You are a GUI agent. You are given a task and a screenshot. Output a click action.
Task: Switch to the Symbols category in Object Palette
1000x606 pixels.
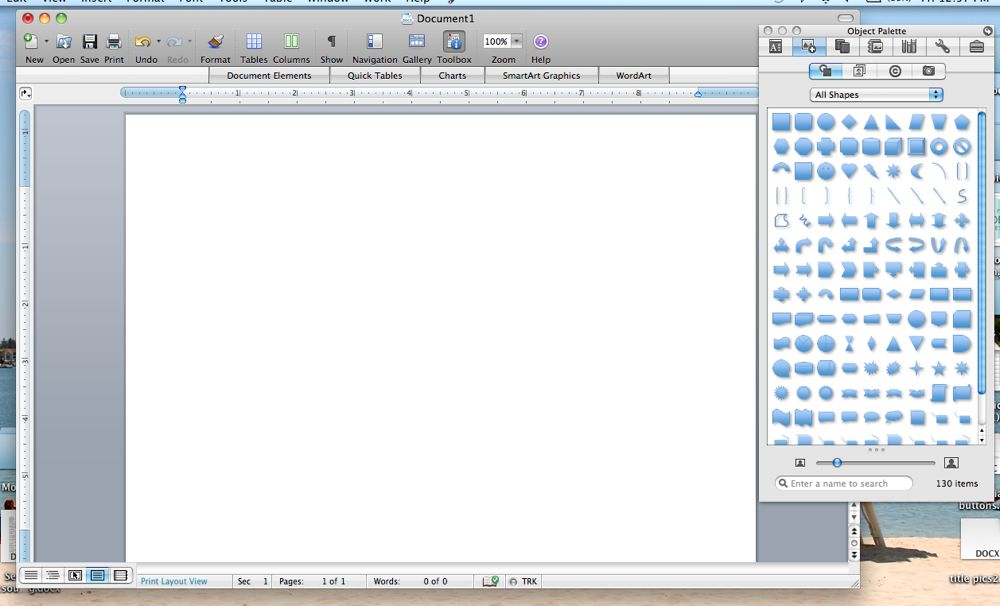892,70
